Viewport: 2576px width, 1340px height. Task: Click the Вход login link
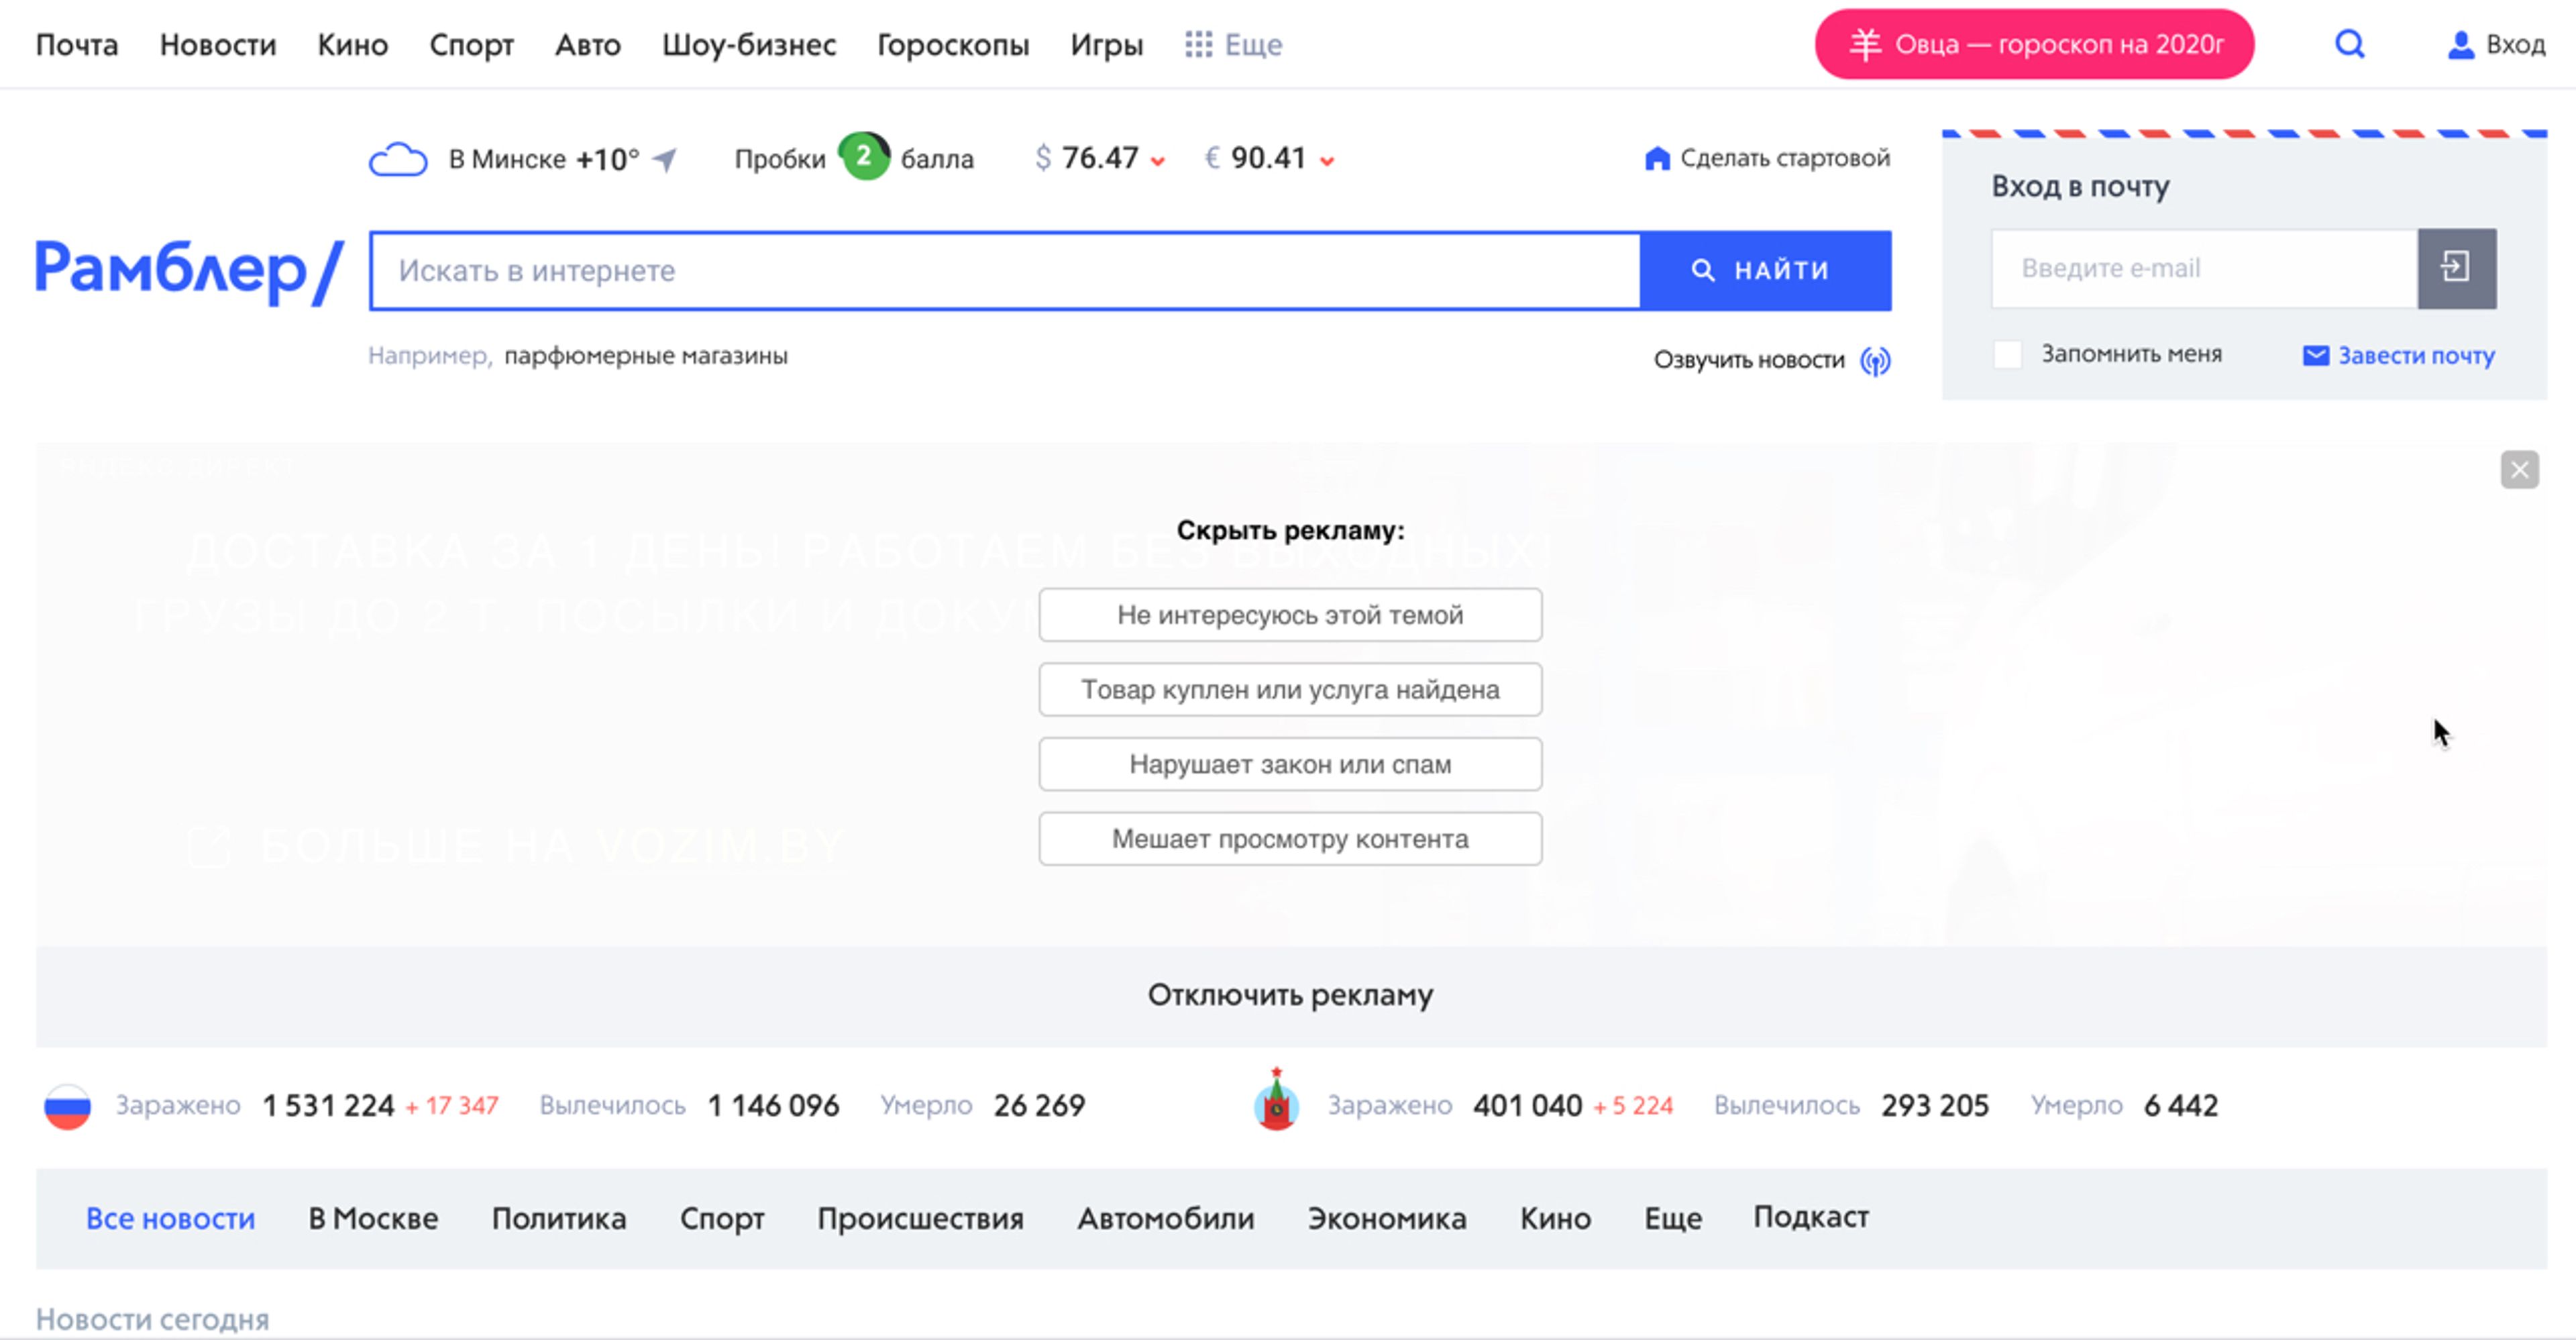tap(2515, 45)
